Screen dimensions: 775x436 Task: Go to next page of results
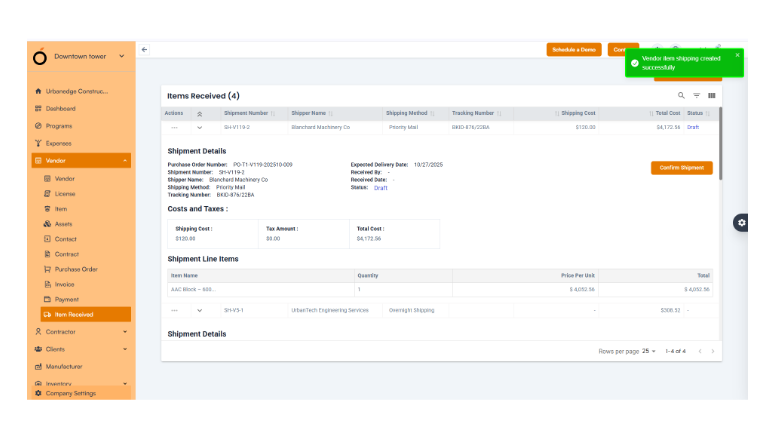[712, 351]
